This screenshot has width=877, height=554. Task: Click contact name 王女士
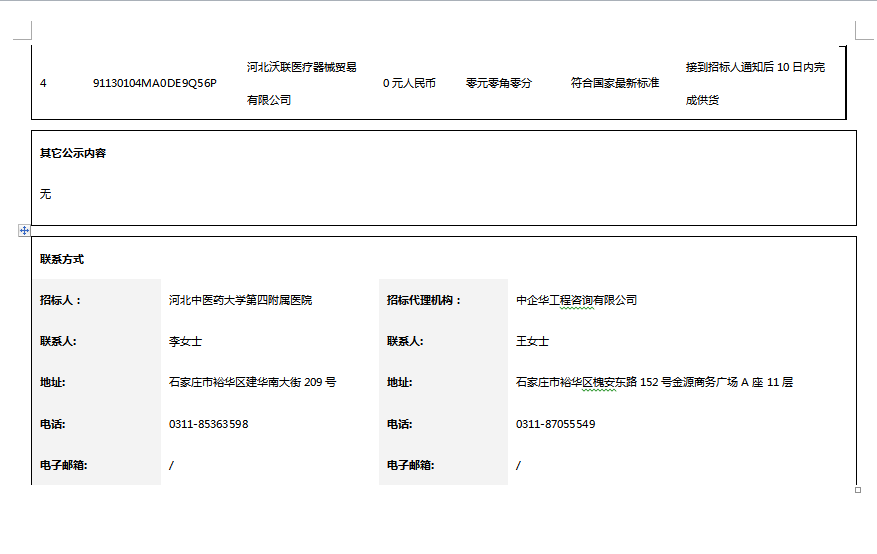(532, 341)
